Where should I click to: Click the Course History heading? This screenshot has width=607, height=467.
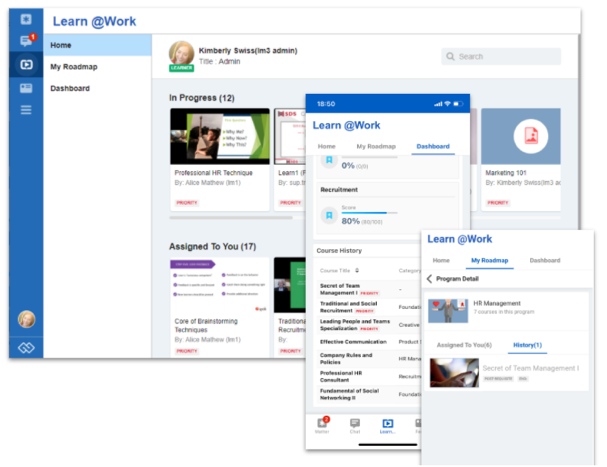339,251
